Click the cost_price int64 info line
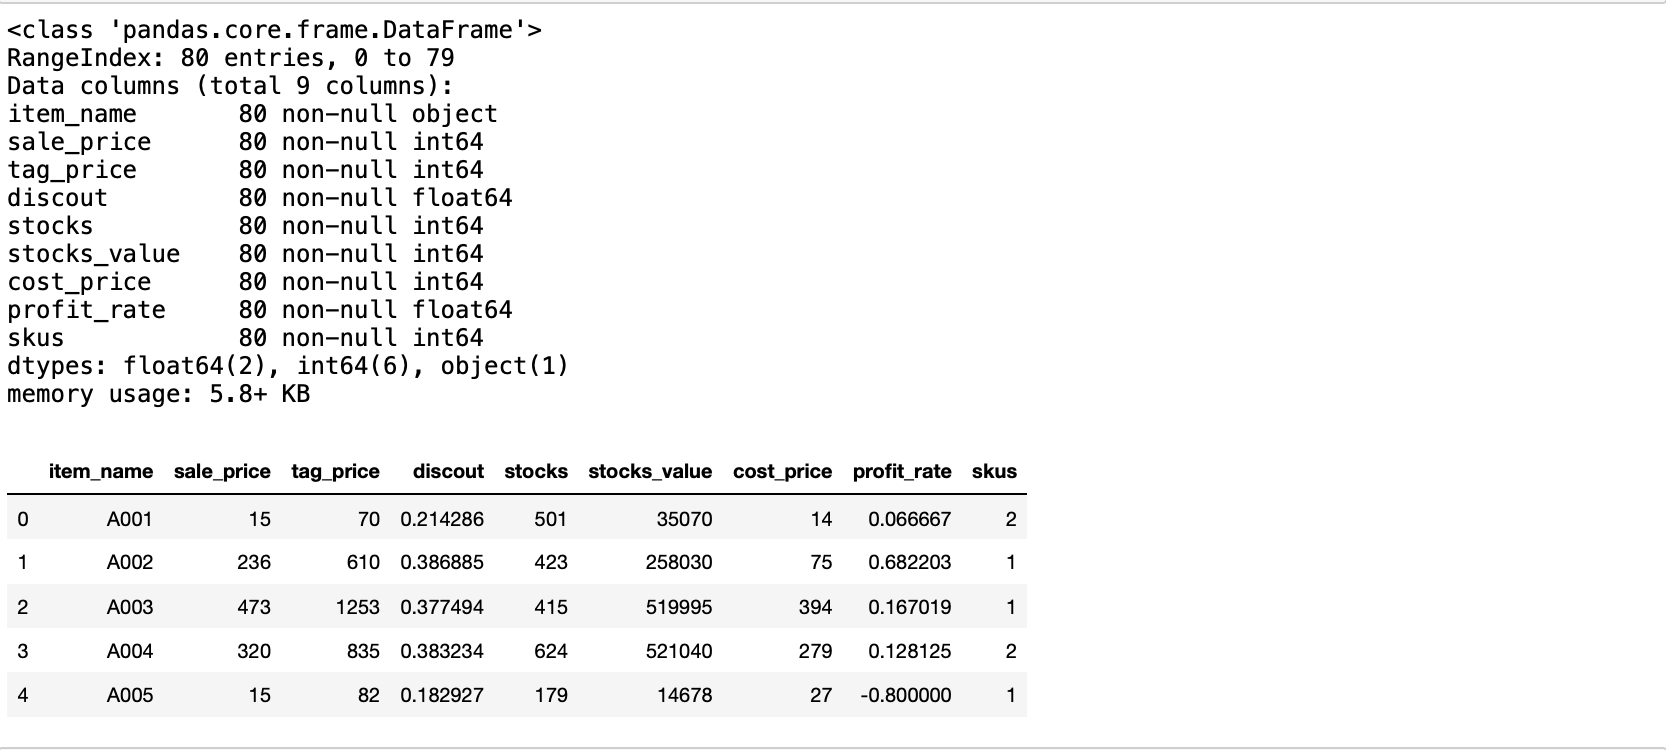 coord(245,282)
